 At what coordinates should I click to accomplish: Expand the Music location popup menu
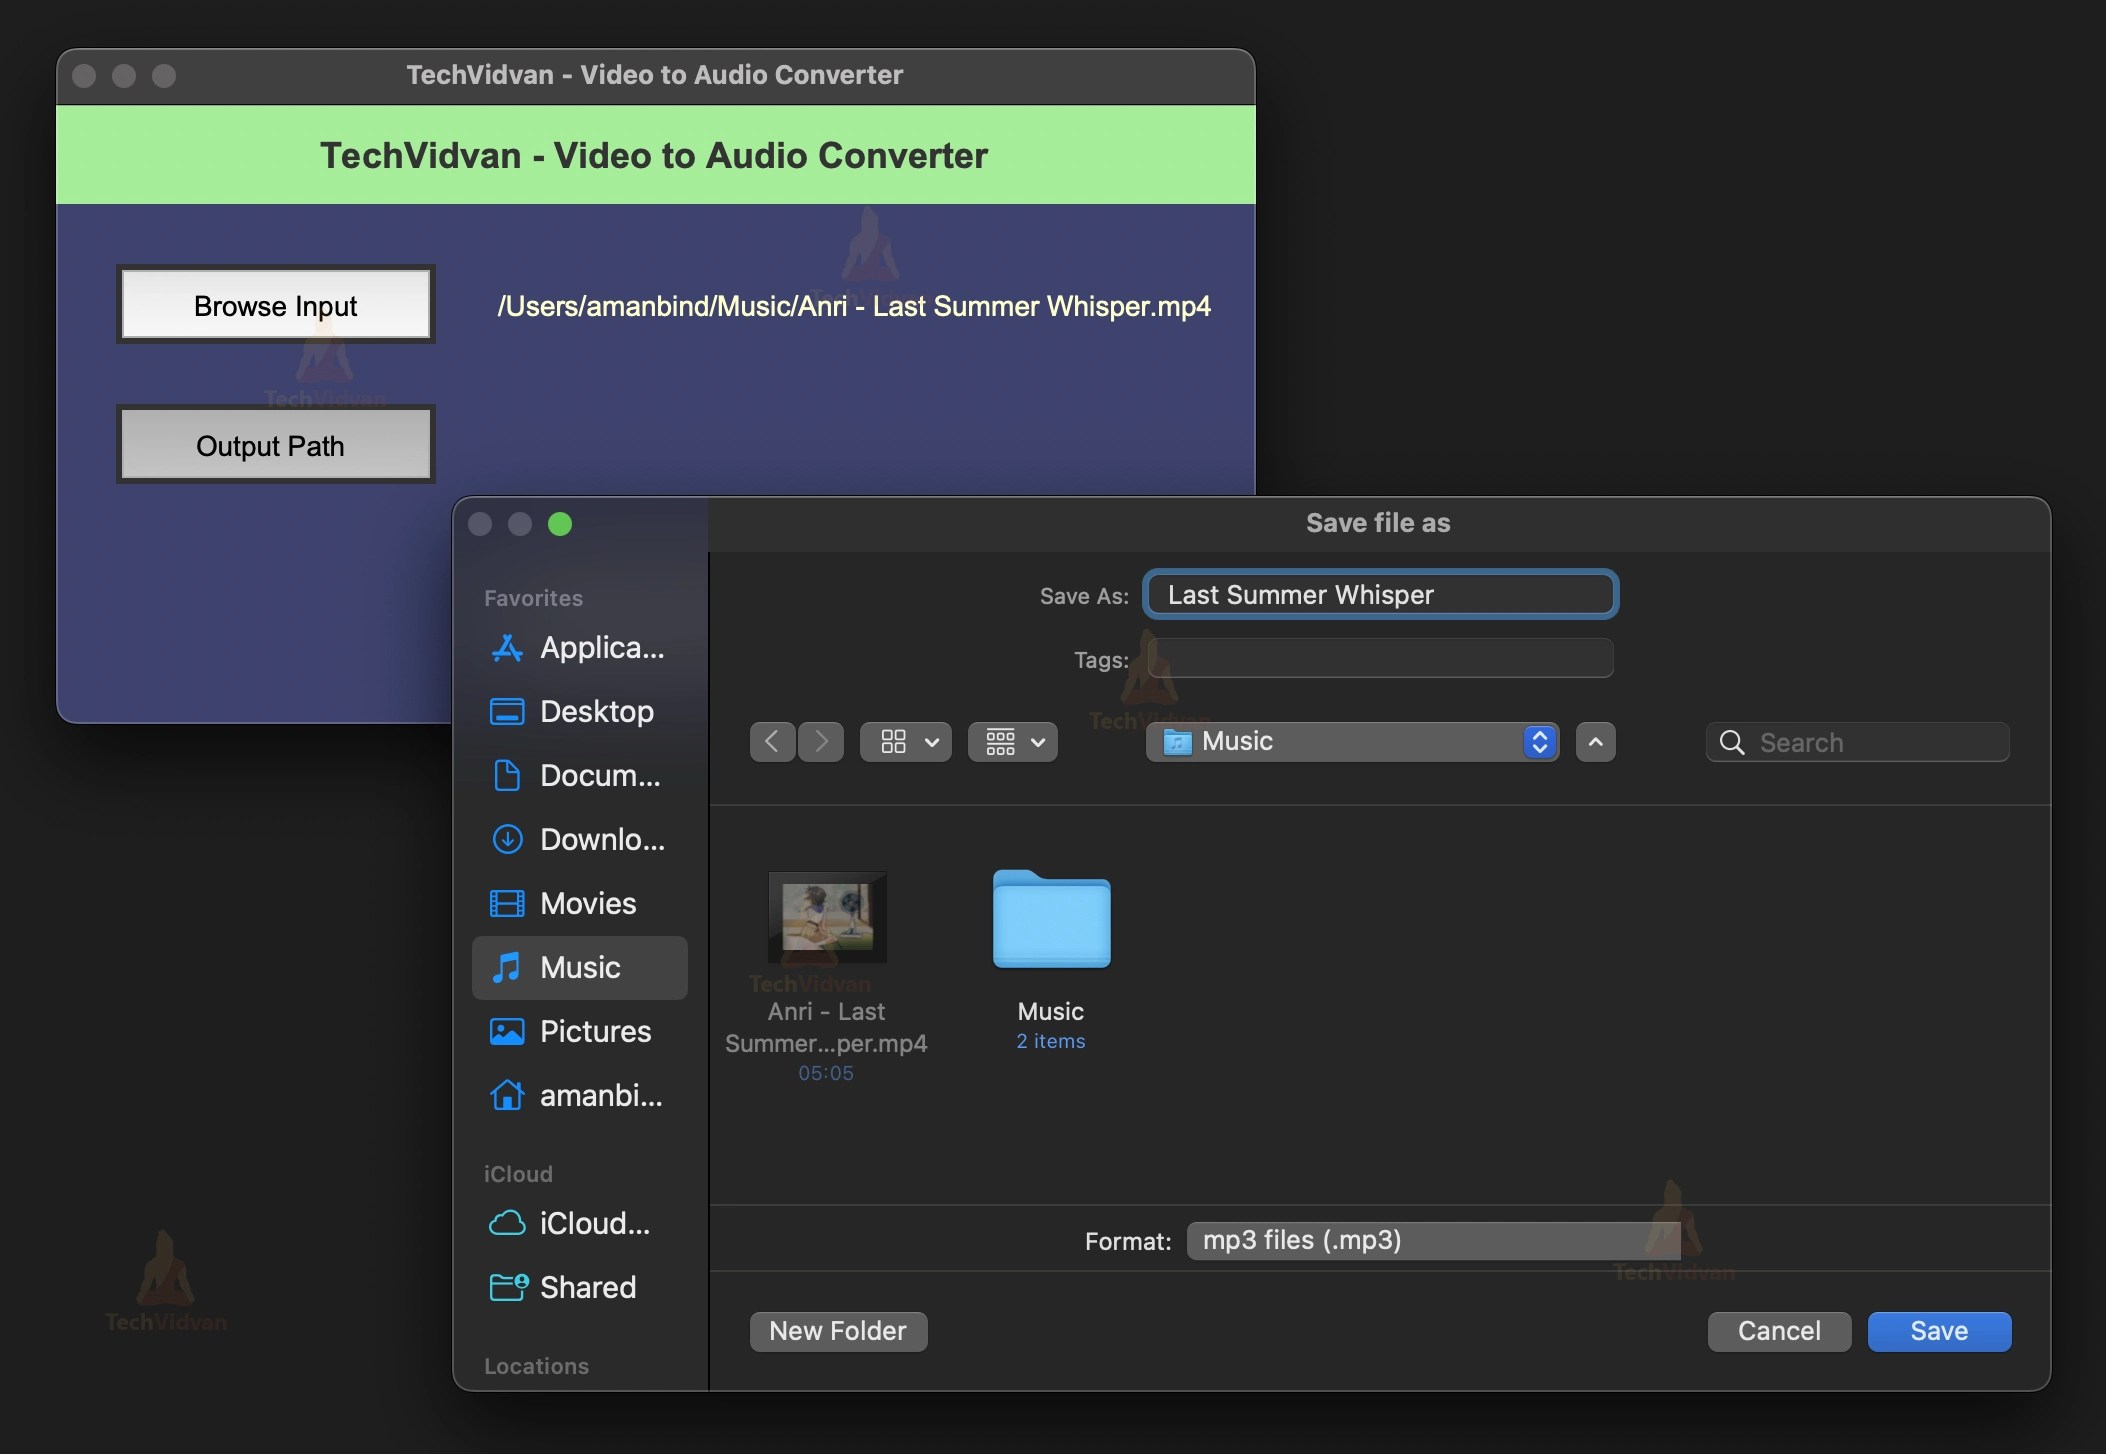[x=1351, y=742]
